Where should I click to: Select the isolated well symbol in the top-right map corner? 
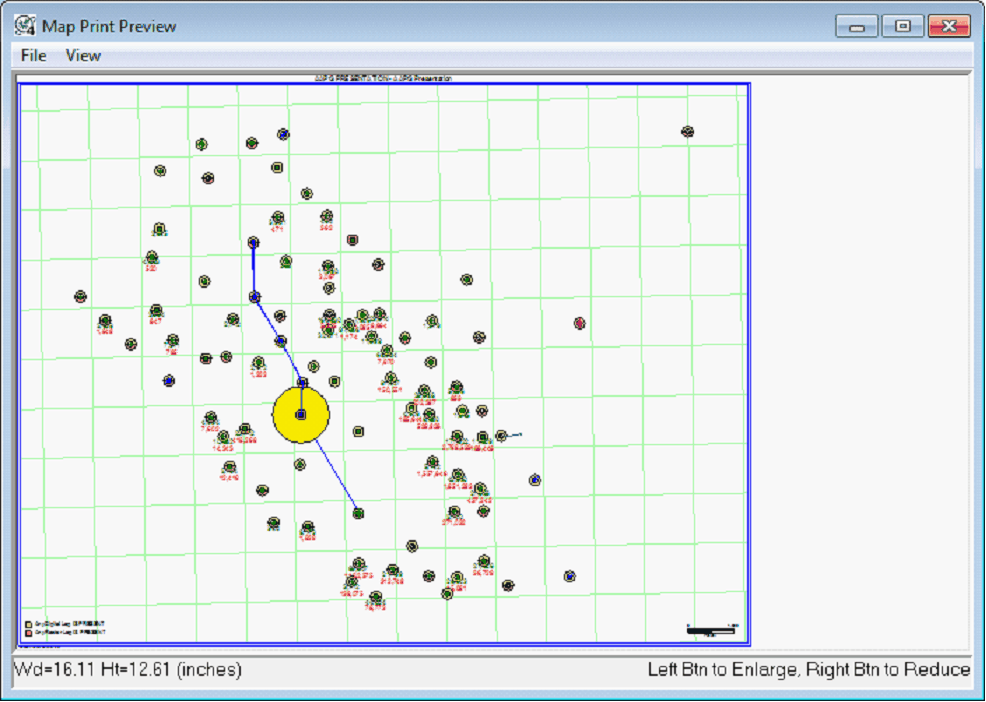(687, 132)
